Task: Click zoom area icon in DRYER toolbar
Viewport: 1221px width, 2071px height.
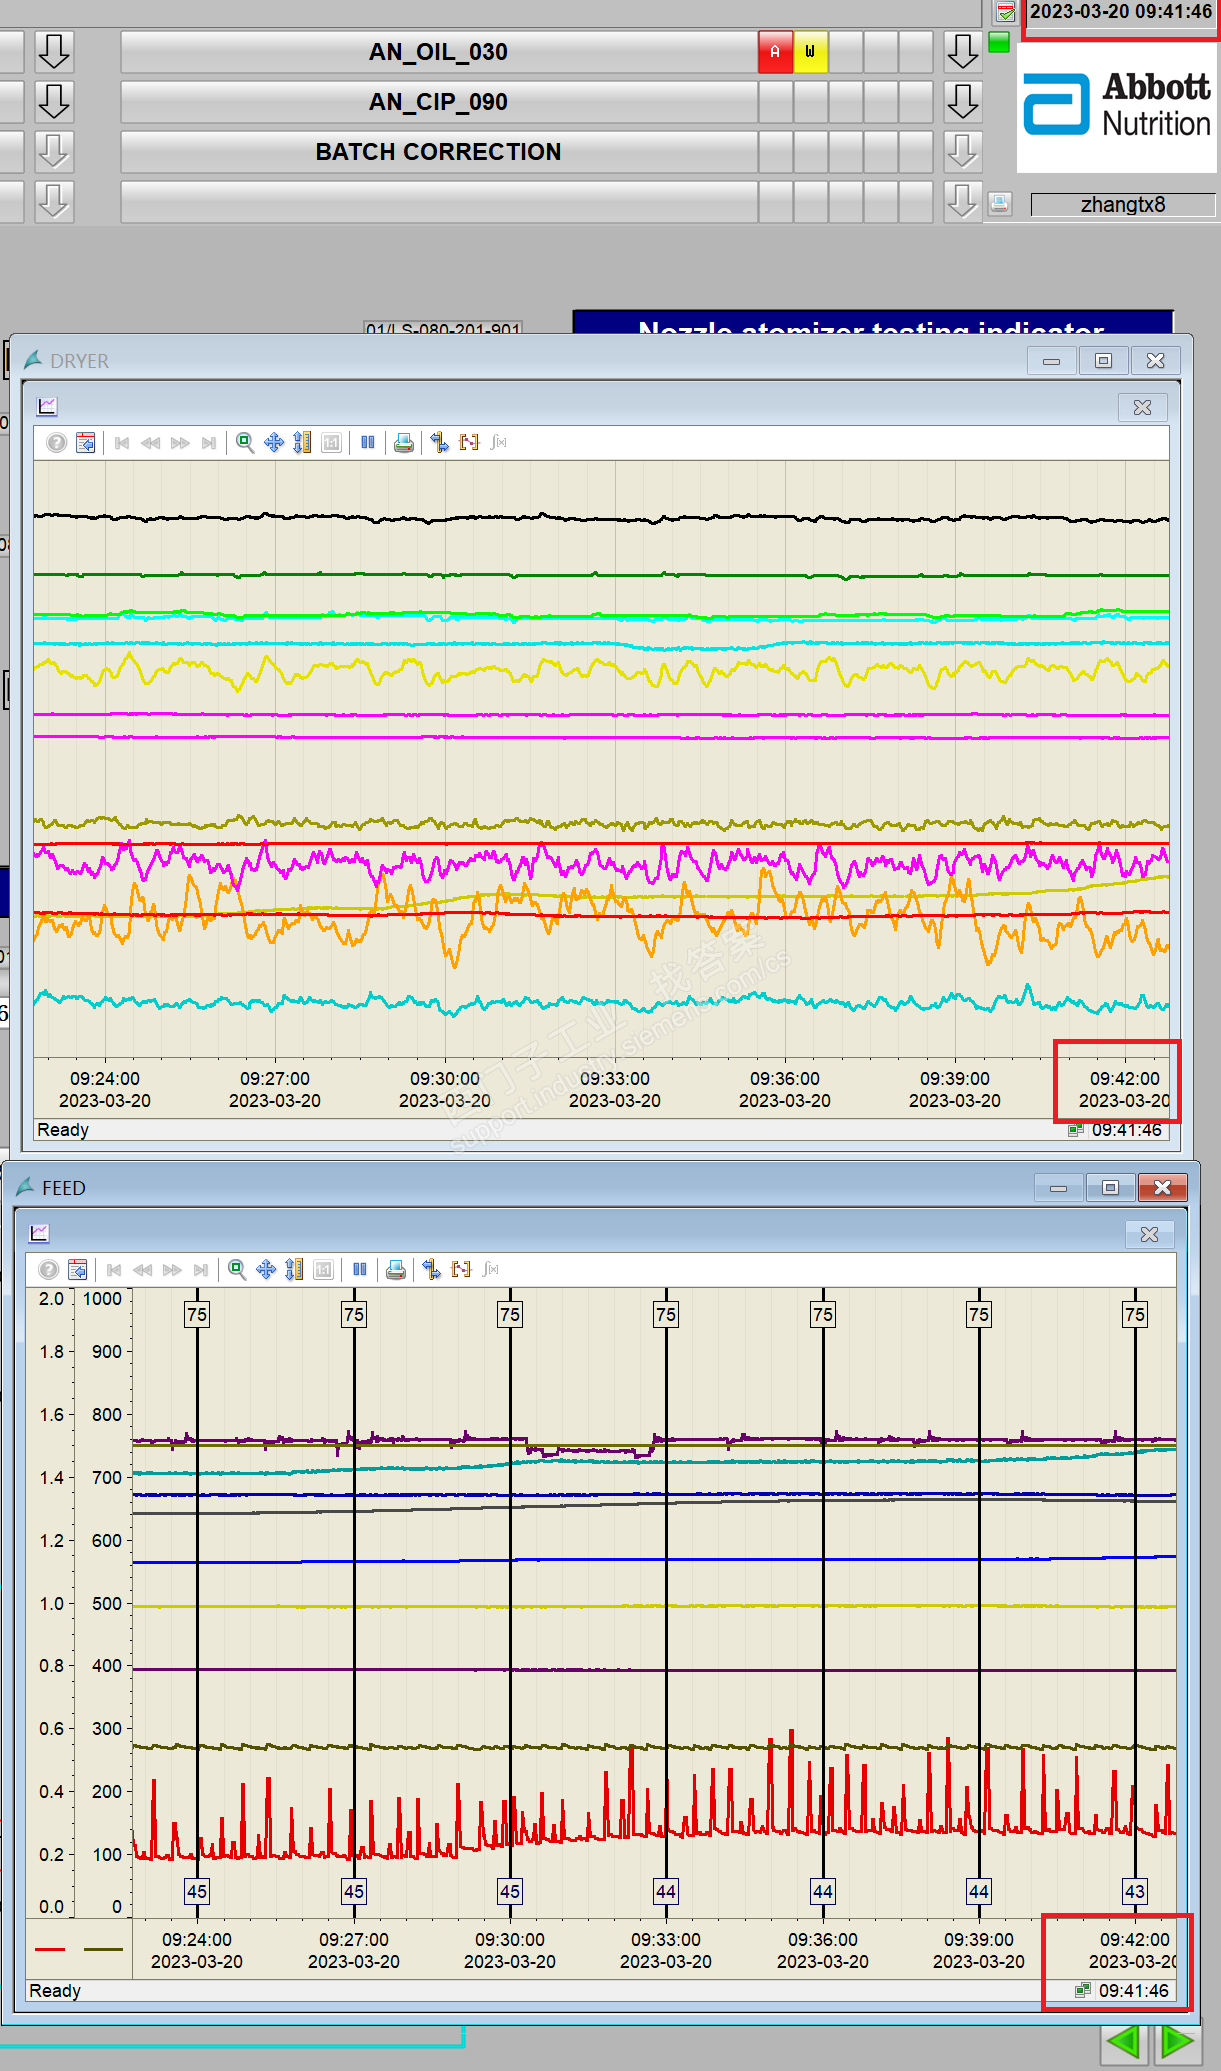Action: 244,442
